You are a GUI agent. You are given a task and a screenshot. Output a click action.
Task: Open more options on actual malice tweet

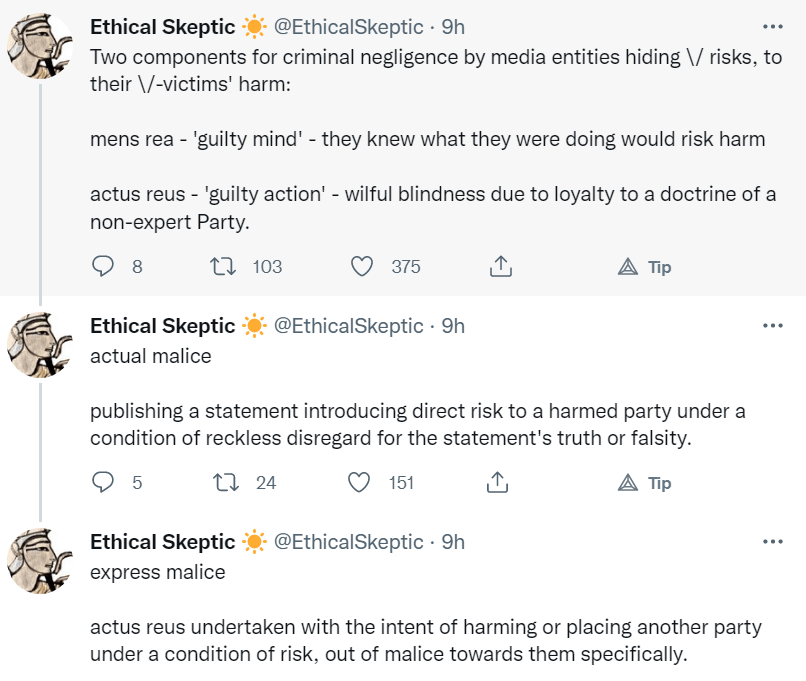click(x=773, y=326)
